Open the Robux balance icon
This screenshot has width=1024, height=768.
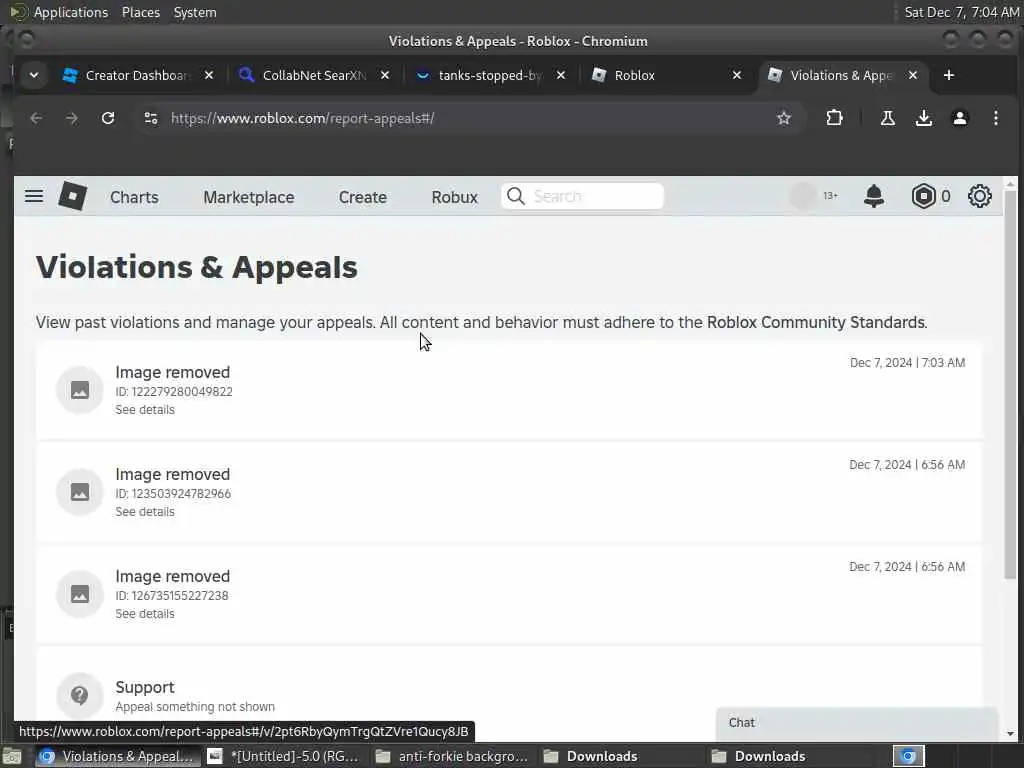923,196
